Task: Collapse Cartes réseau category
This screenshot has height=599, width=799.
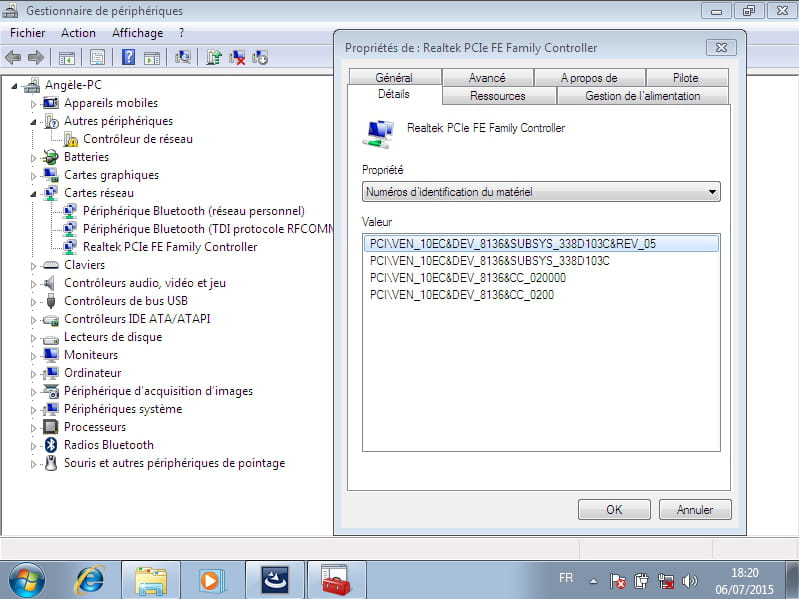Action: point(34,194)
